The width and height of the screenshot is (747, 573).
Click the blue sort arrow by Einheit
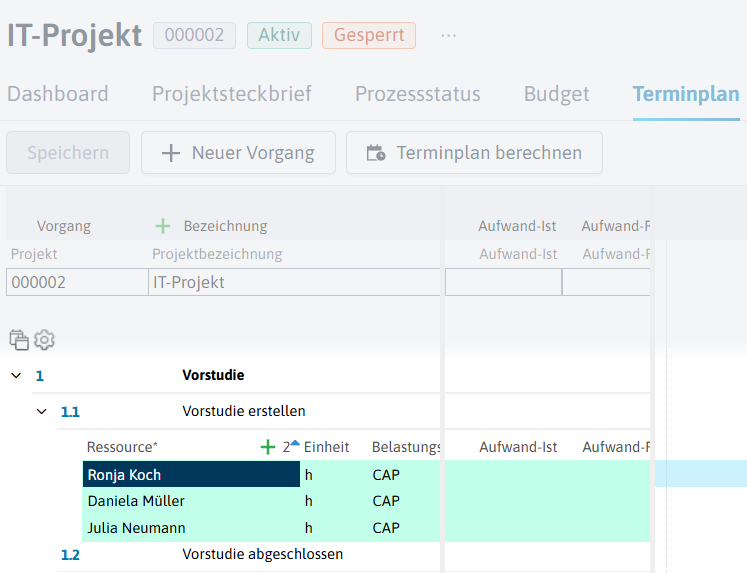[x=295, y=443]
